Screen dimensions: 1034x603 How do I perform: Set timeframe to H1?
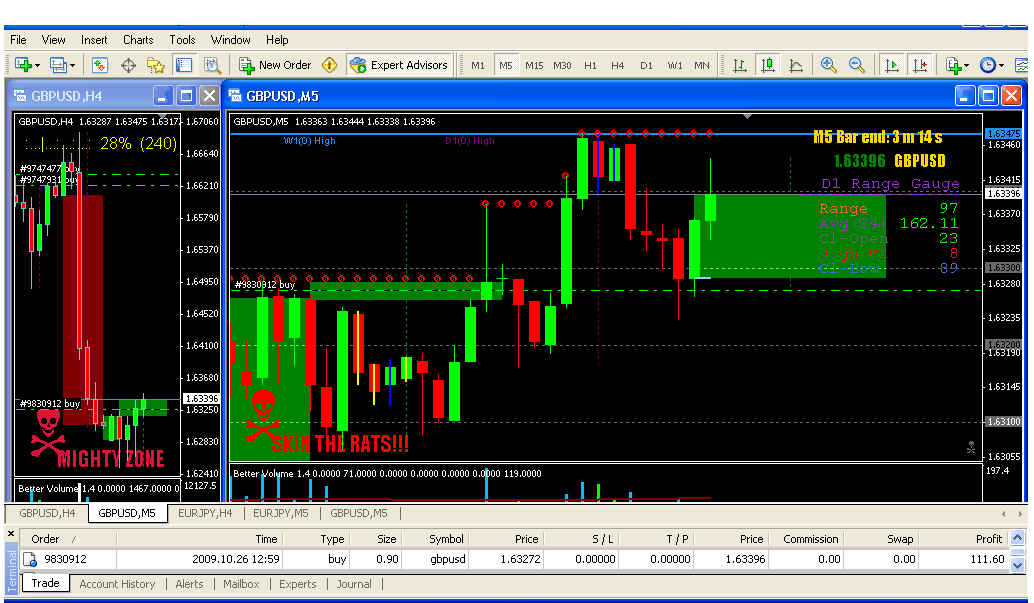590,65
